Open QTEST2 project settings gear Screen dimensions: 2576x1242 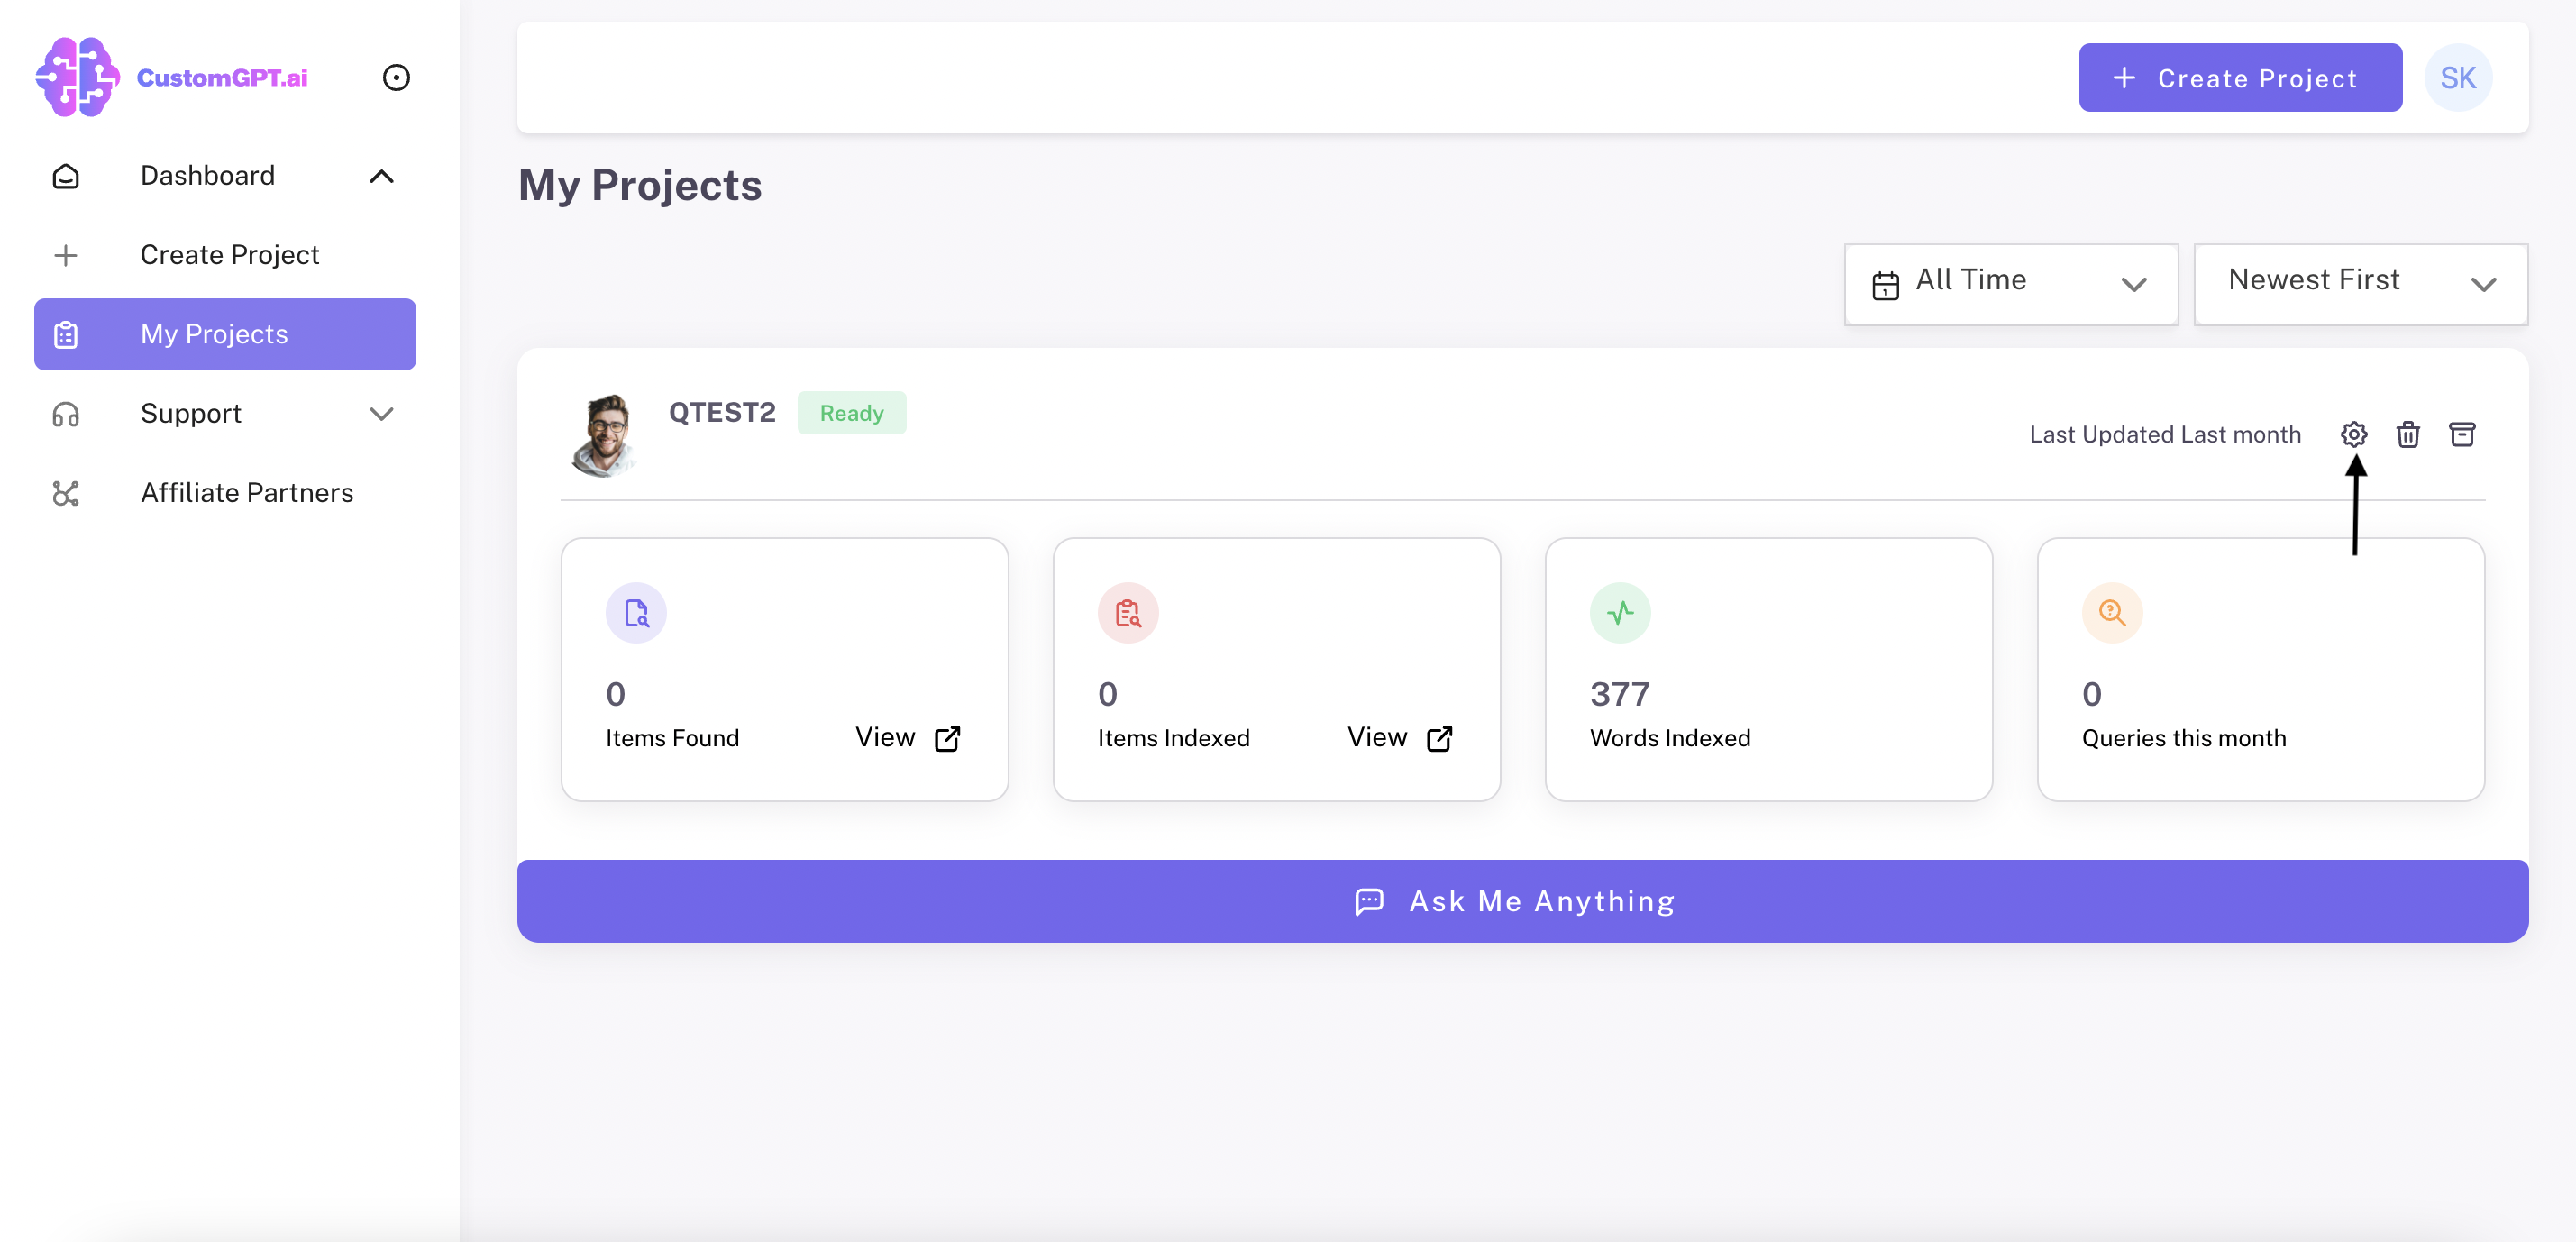pos(2353,434)
